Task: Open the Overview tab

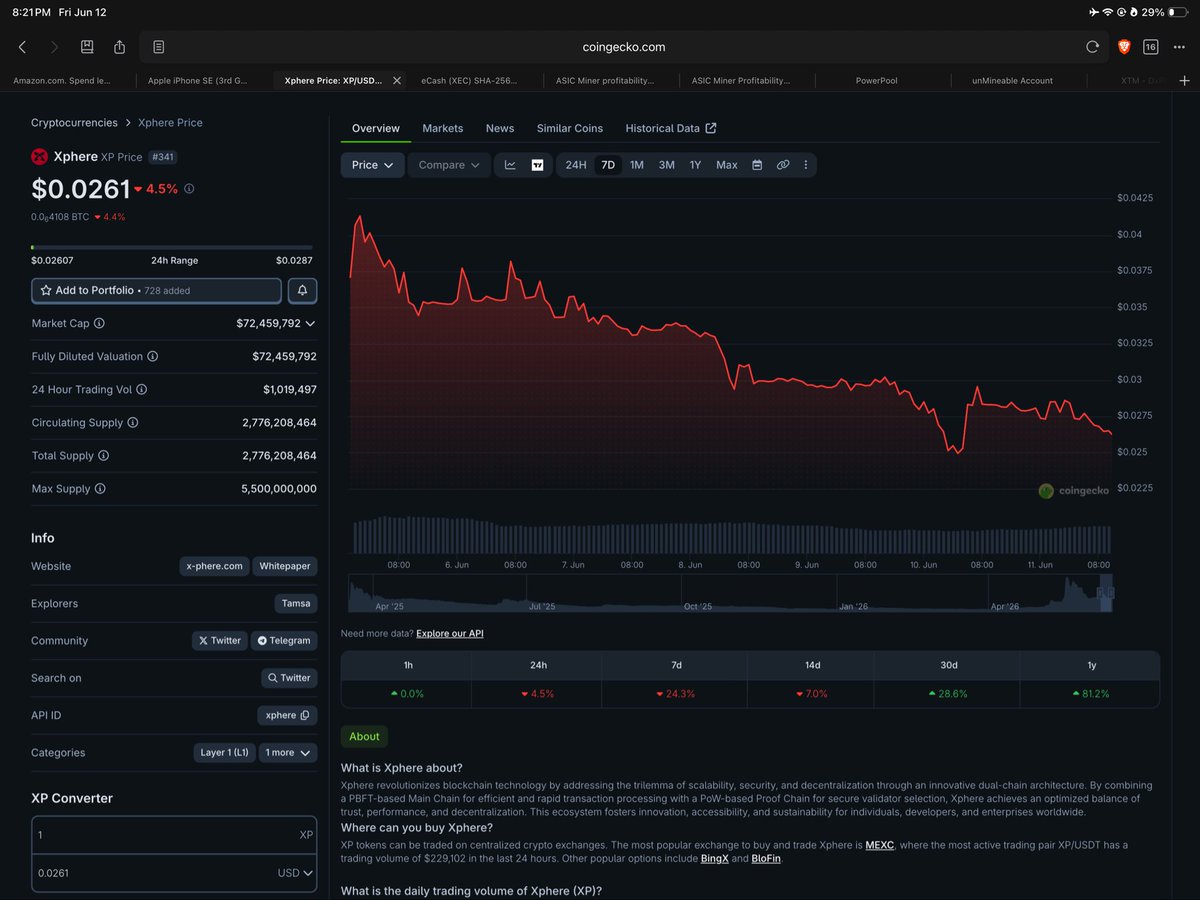Action: (376, 128)
